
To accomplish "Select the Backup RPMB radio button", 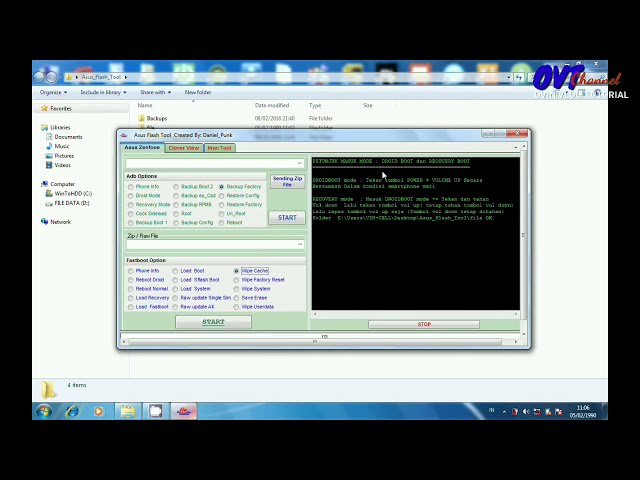I will (x=176, y=205).
